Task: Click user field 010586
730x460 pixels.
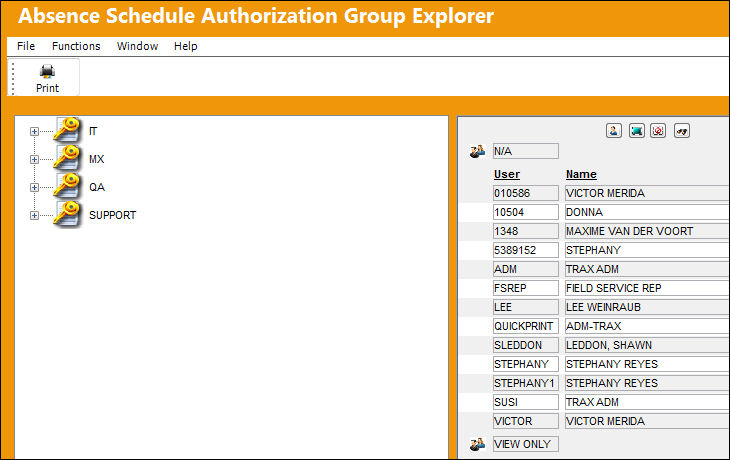Action: click(x=526, y=193)
